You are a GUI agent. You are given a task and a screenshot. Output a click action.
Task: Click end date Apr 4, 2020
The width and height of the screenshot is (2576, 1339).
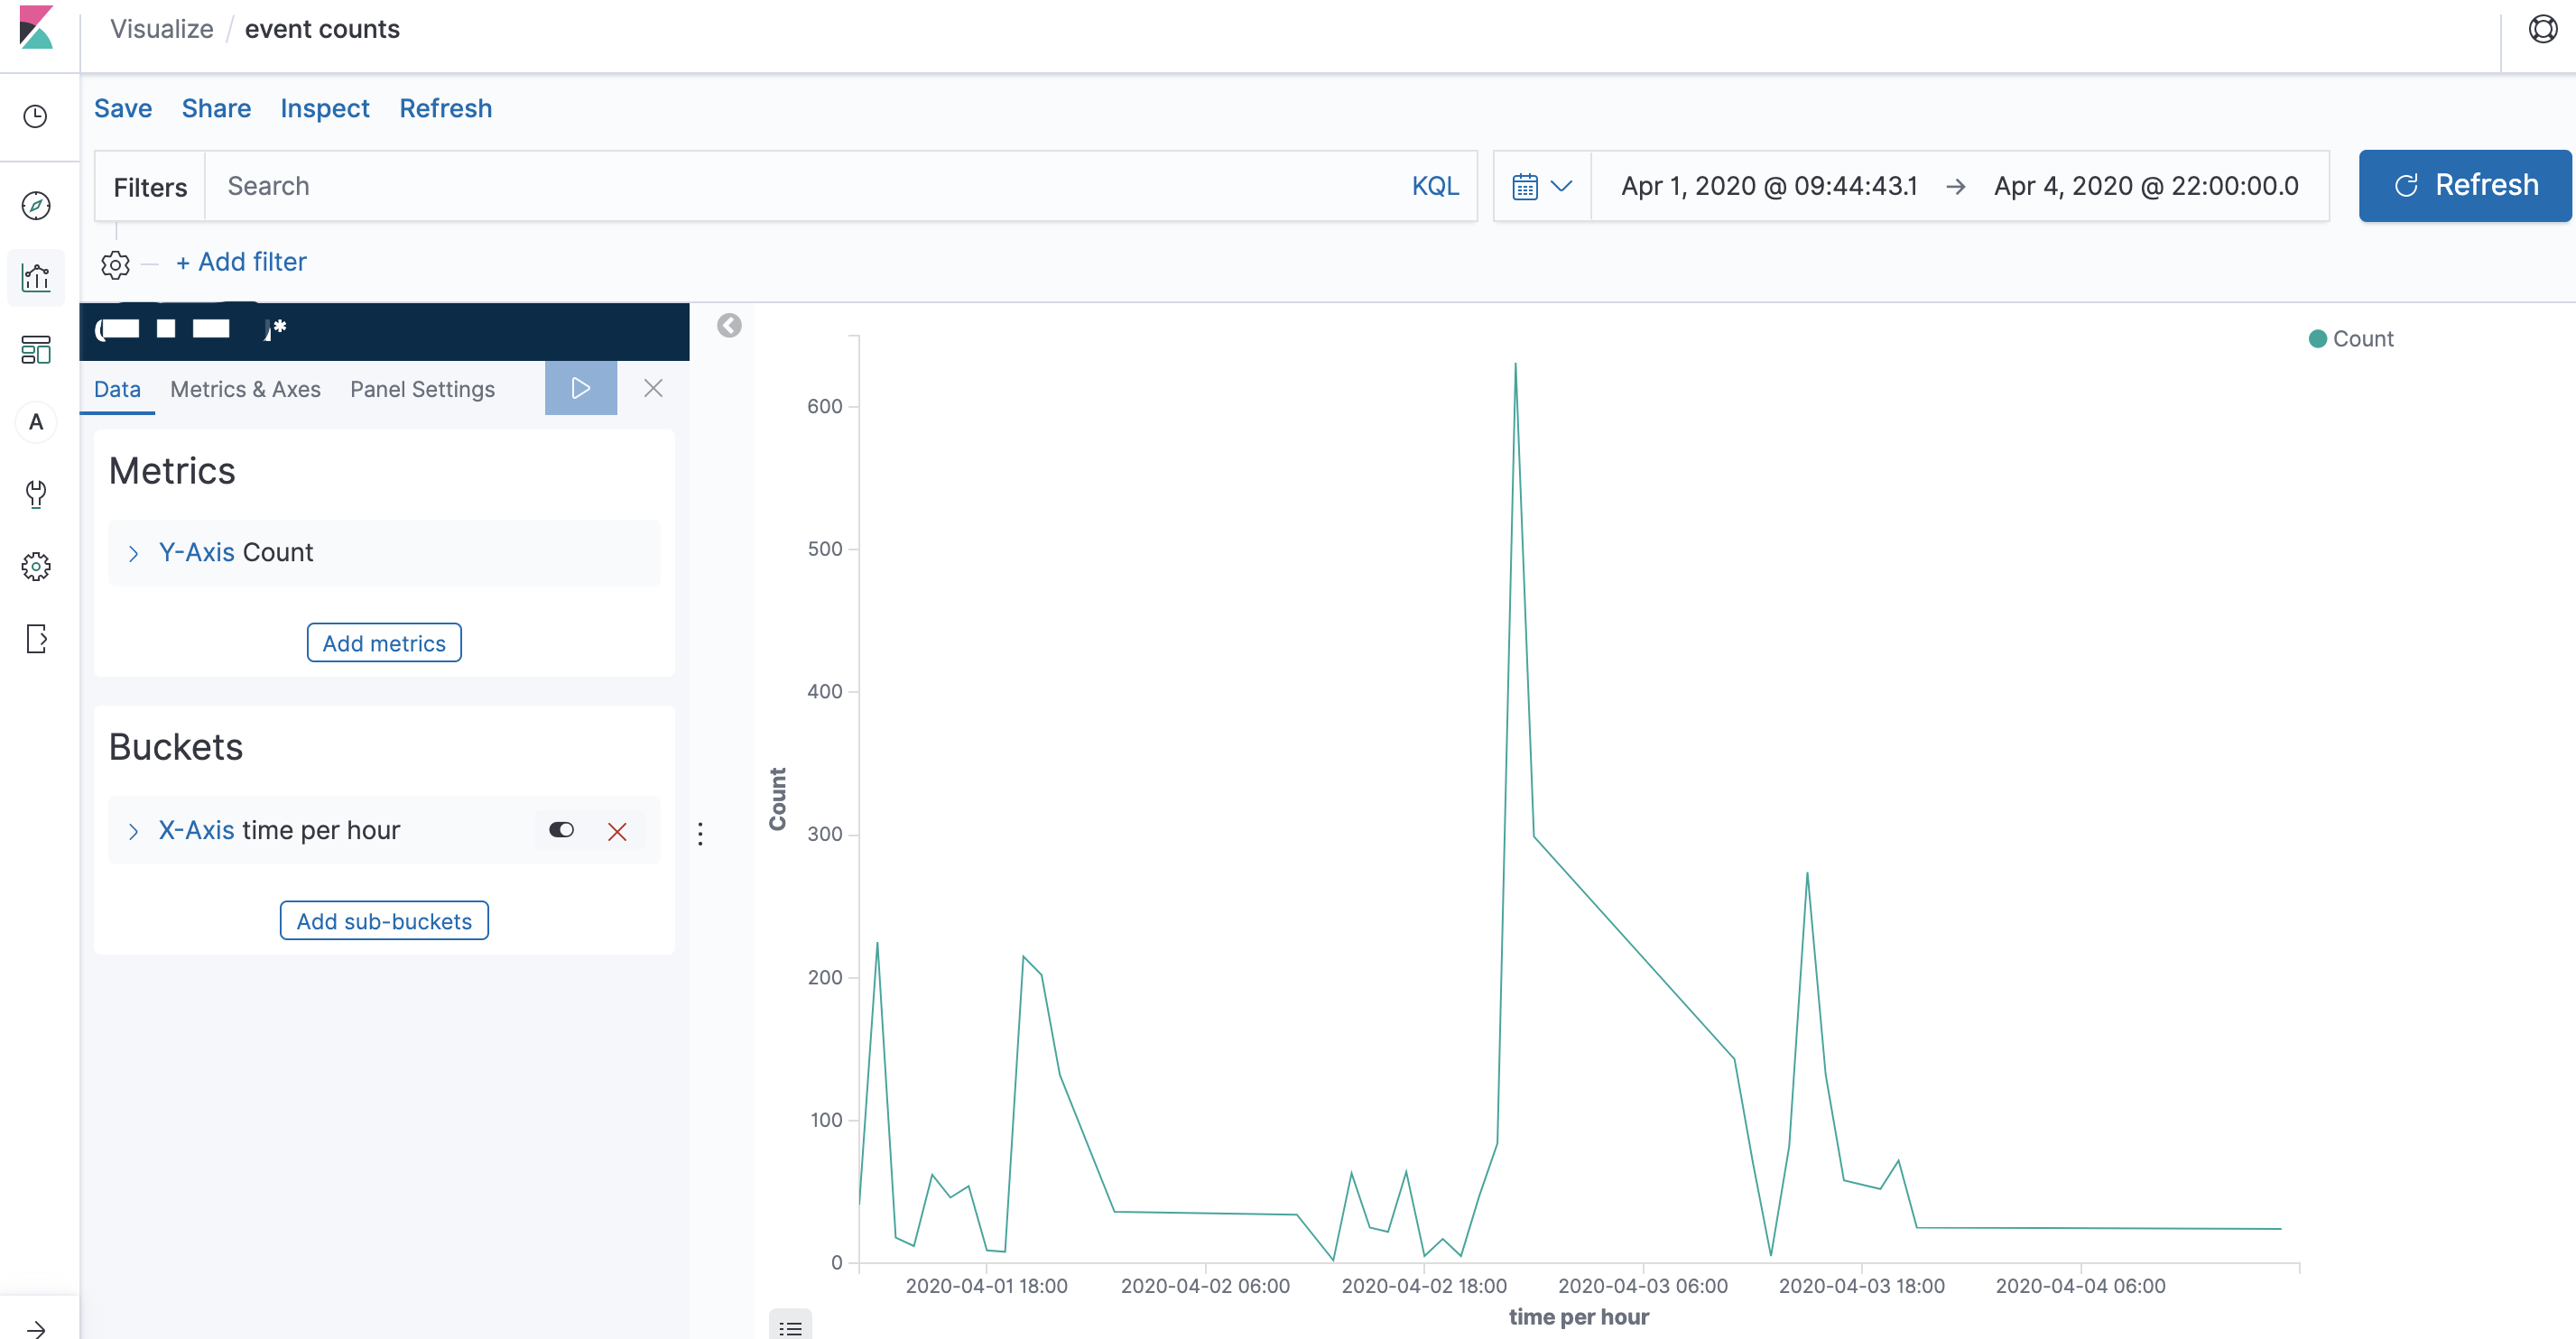pos(2146,186)
